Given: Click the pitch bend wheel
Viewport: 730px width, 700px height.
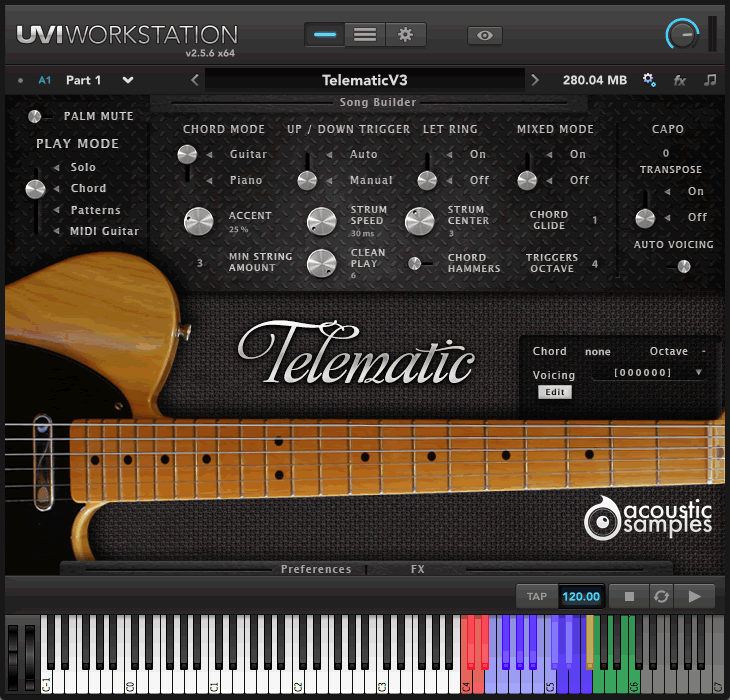Looking at the screenshot, I should [x=13, y=657].
